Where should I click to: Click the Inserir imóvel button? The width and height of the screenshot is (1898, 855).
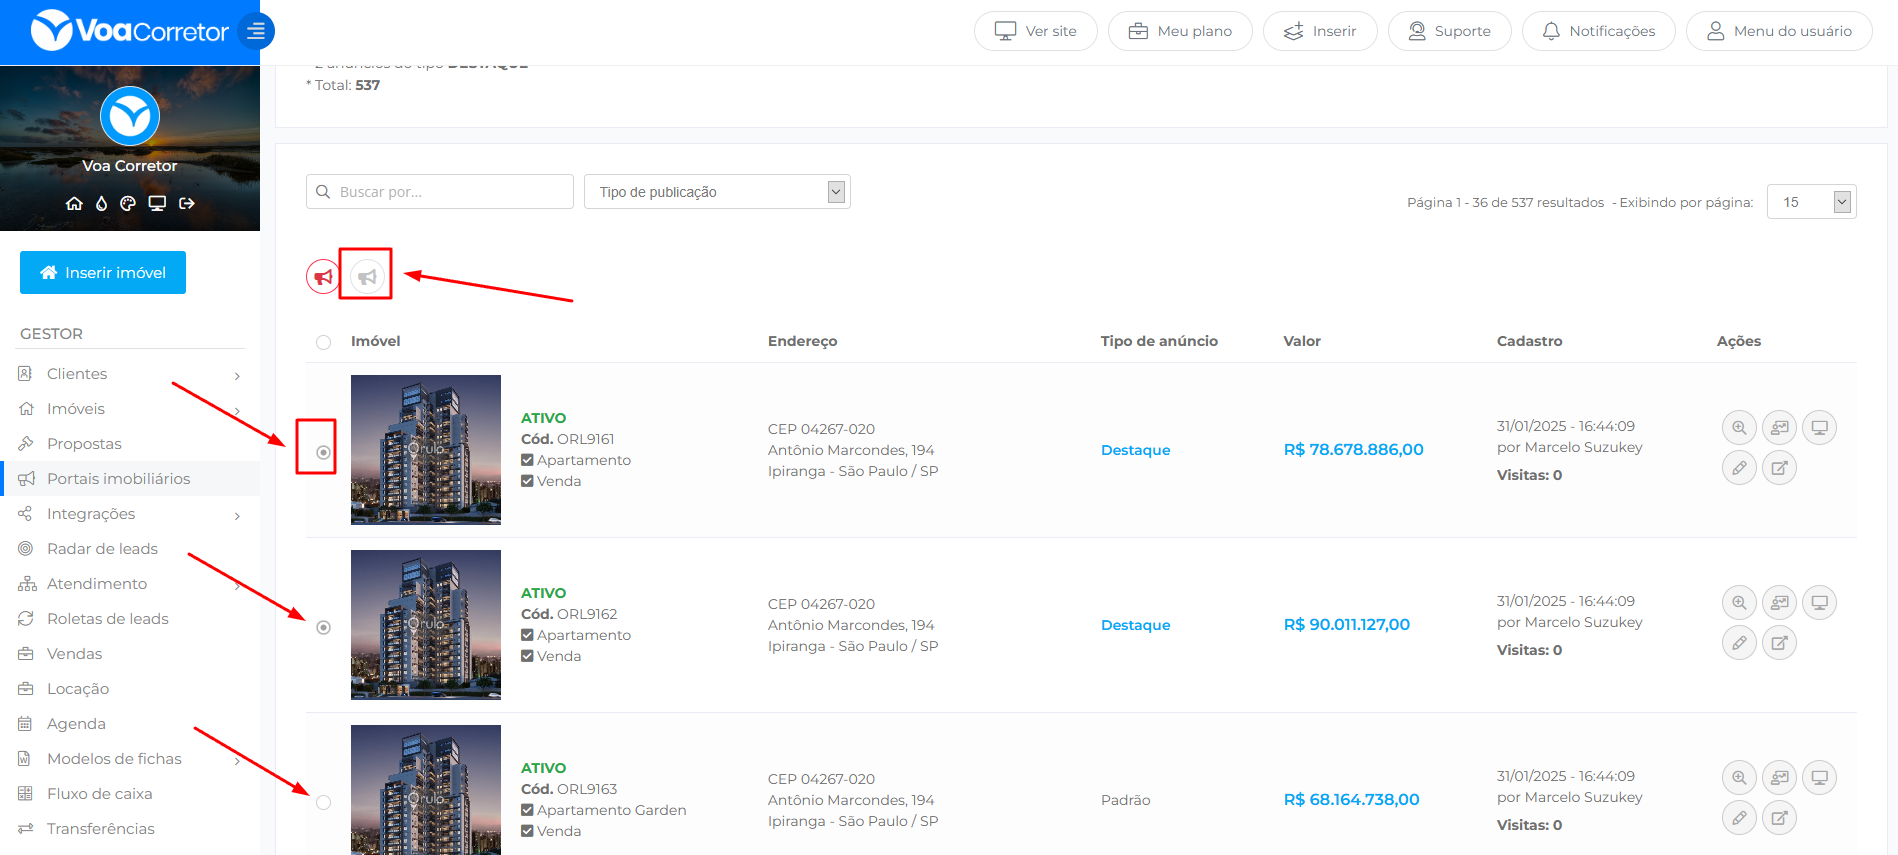(x=103, y=273)
